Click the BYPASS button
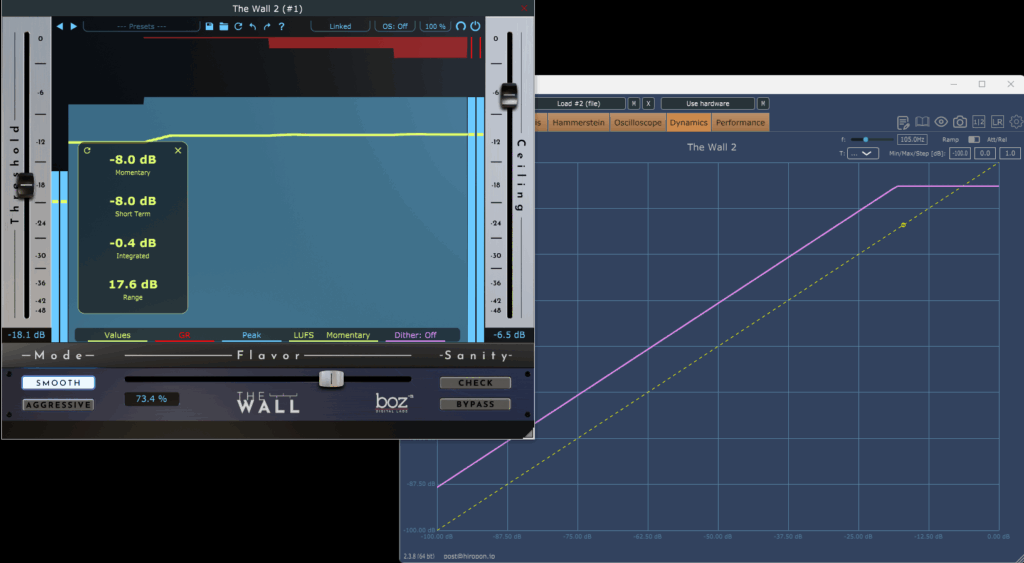This screenshot has width=1024, height=563. [475, 404]
